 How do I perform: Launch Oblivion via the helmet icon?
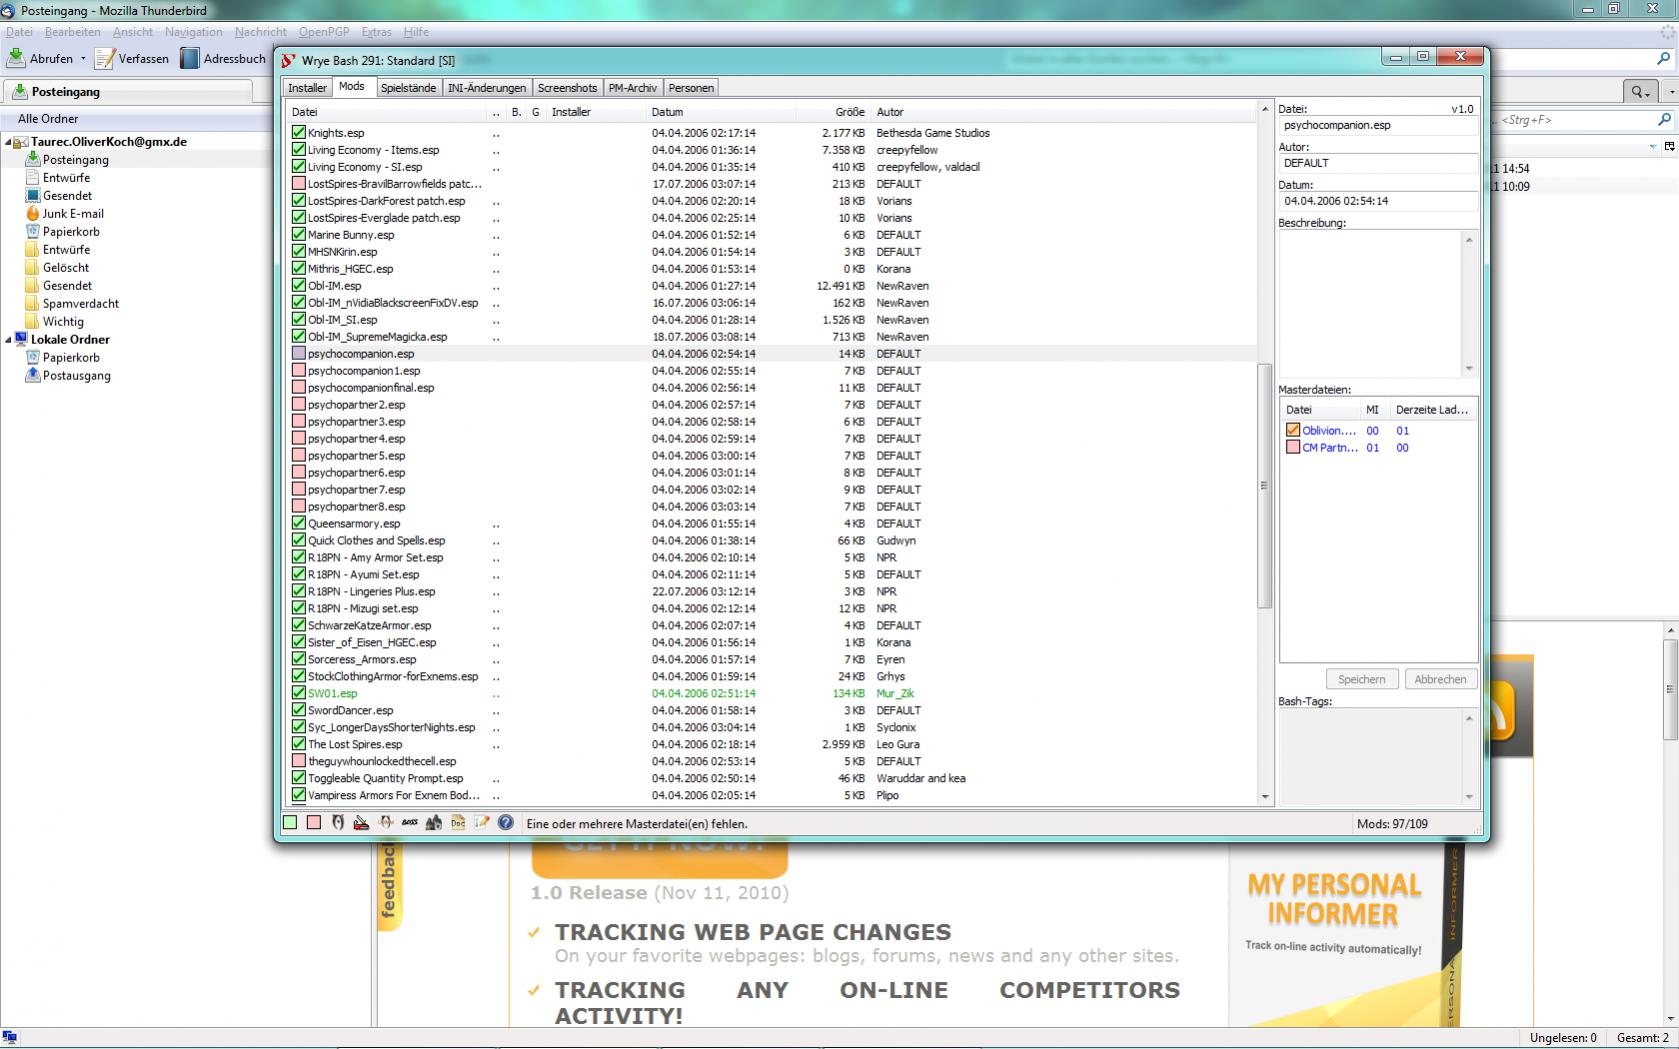(x=338, y=822)
